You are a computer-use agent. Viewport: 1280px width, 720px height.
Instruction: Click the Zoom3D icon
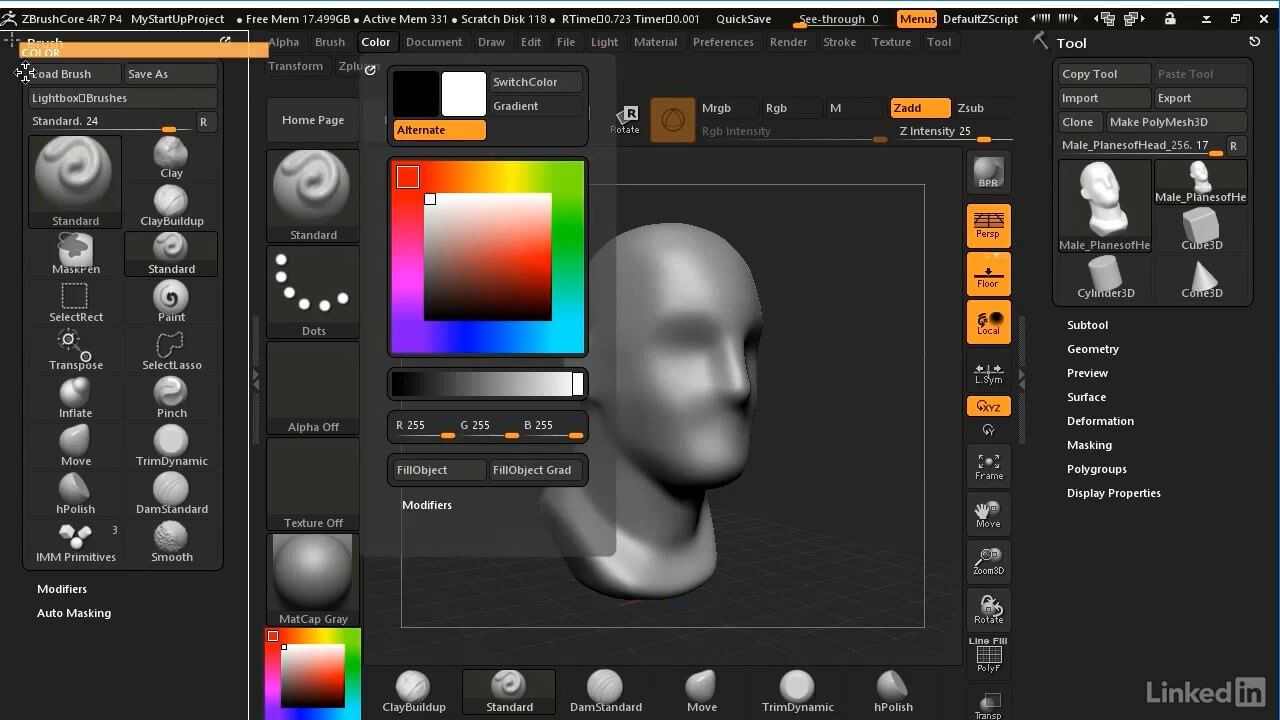coord(988,562)
